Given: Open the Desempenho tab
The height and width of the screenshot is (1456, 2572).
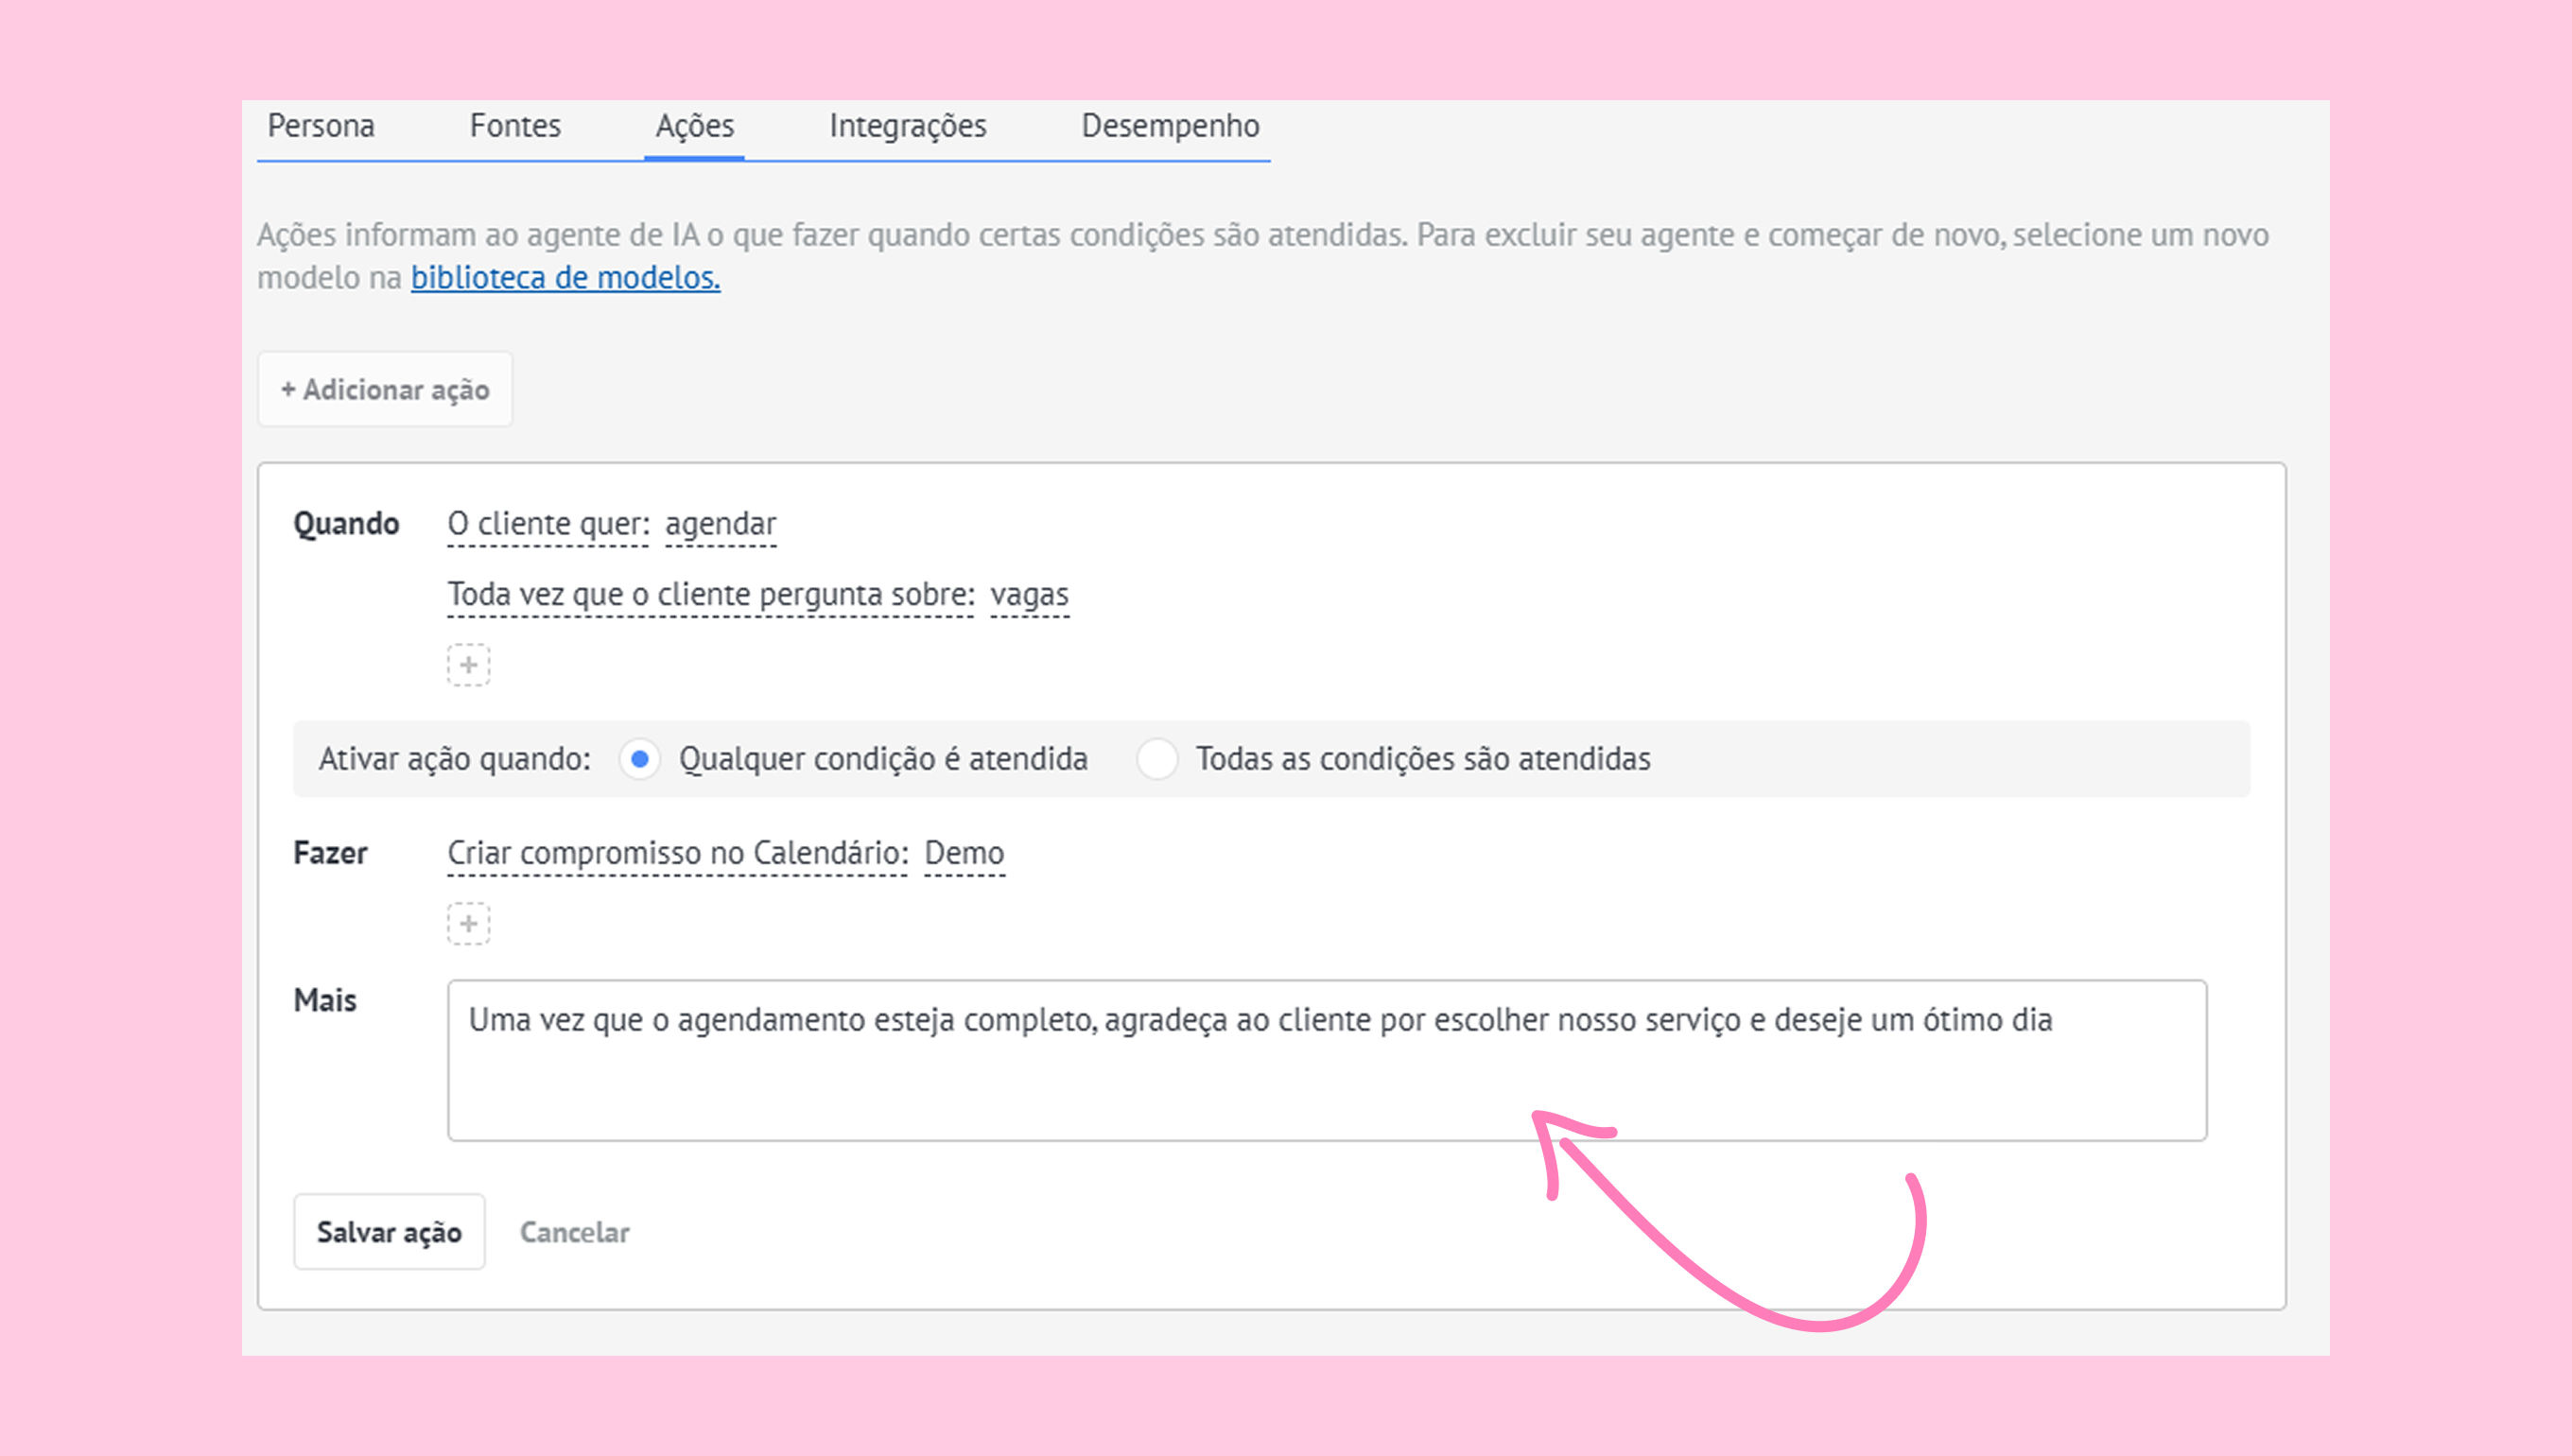Looking at the screenshot, I should click(x=1170, y=126).
